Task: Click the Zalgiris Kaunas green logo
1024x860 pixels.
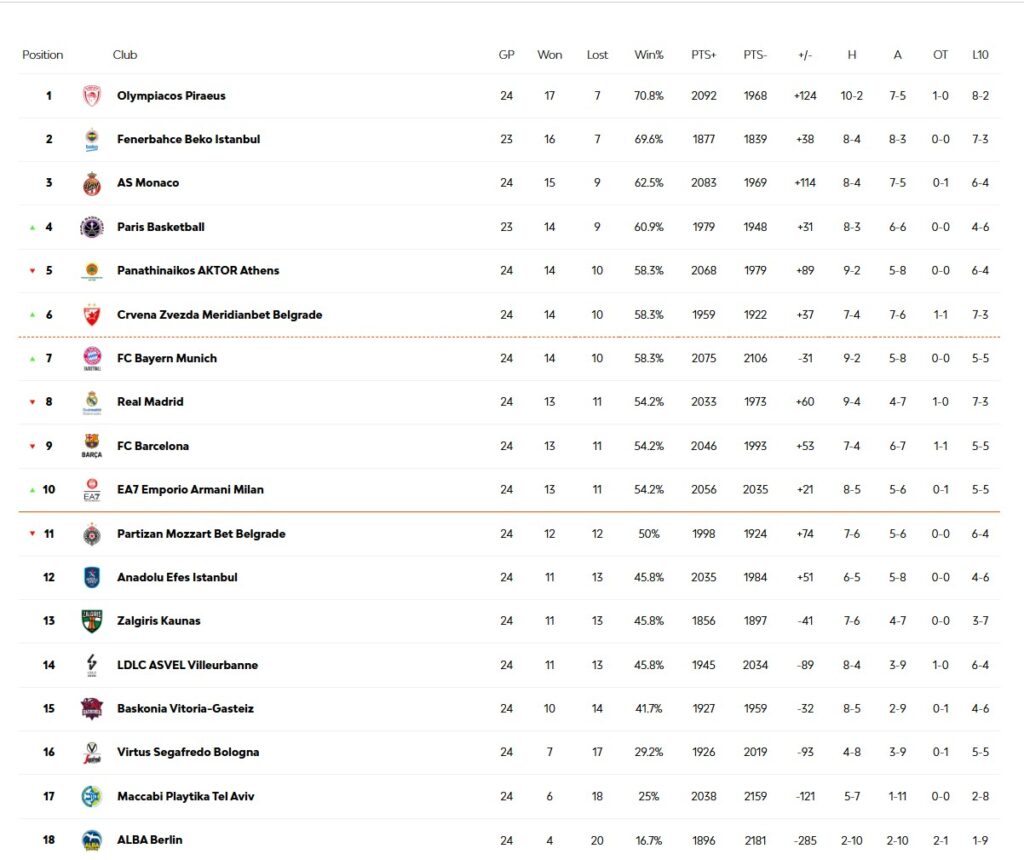Action: (x=92, y=621)
